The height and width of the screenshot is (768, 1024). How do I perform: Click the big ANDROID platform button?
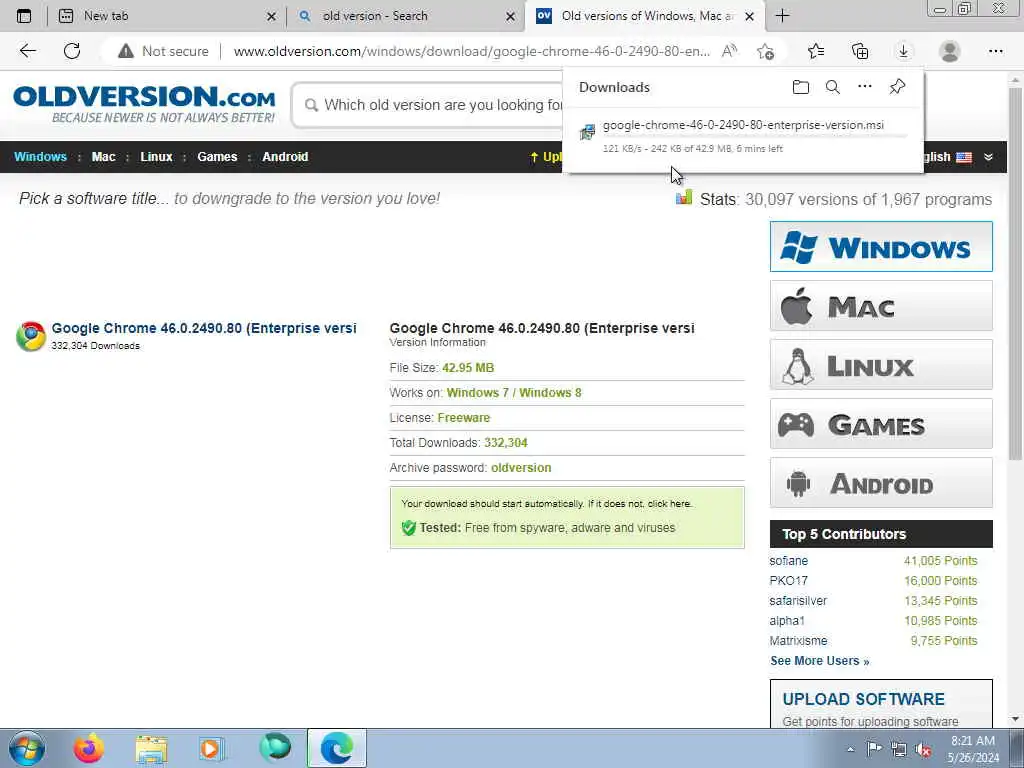pos(881,483)
